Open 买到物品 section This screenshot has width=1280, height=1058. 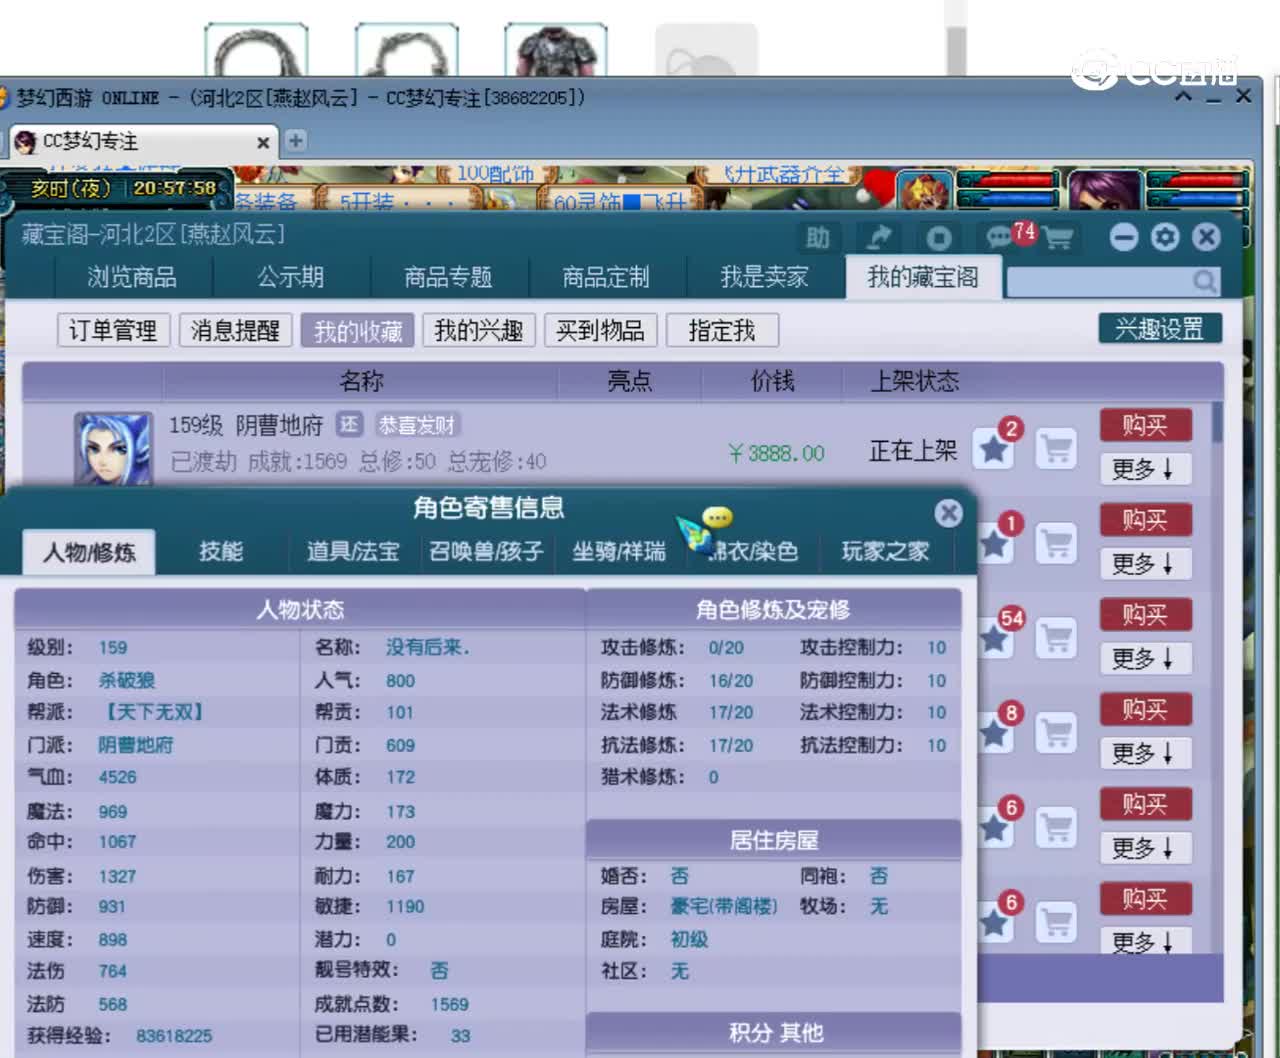coord(600,330)
